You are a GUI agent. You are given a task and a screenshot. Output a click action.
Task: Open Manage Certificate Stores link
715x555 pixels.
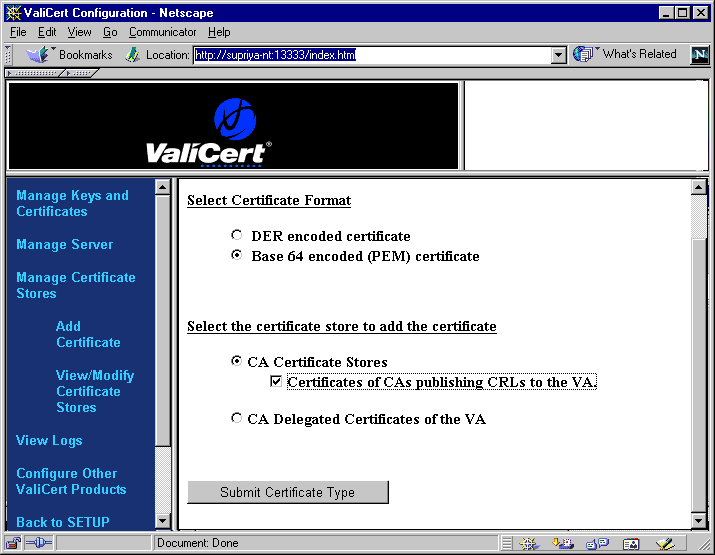(x=76, y=285)
